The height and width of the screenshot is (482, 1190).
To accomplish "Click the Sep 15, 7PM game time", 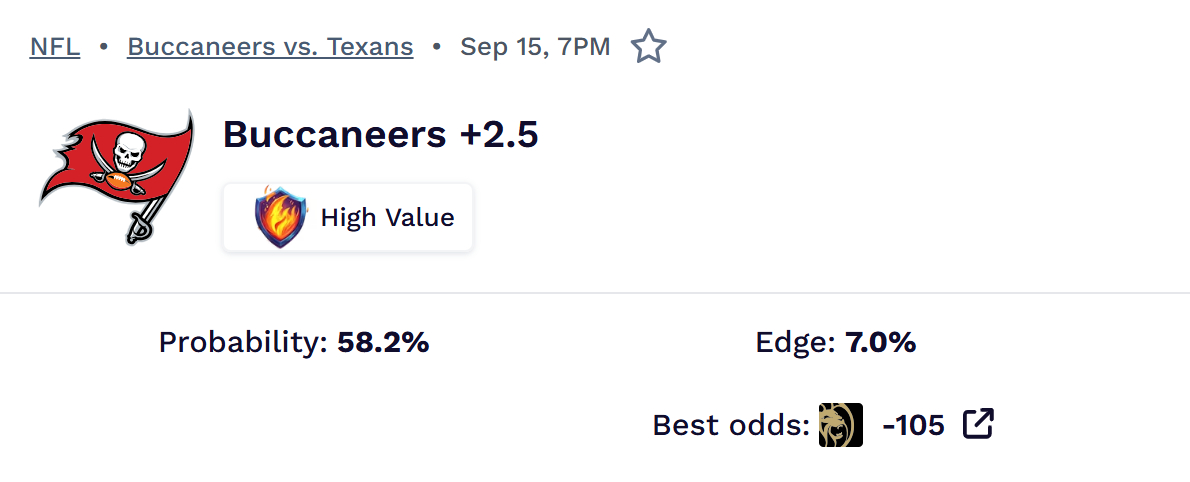I will coord(535,47).
